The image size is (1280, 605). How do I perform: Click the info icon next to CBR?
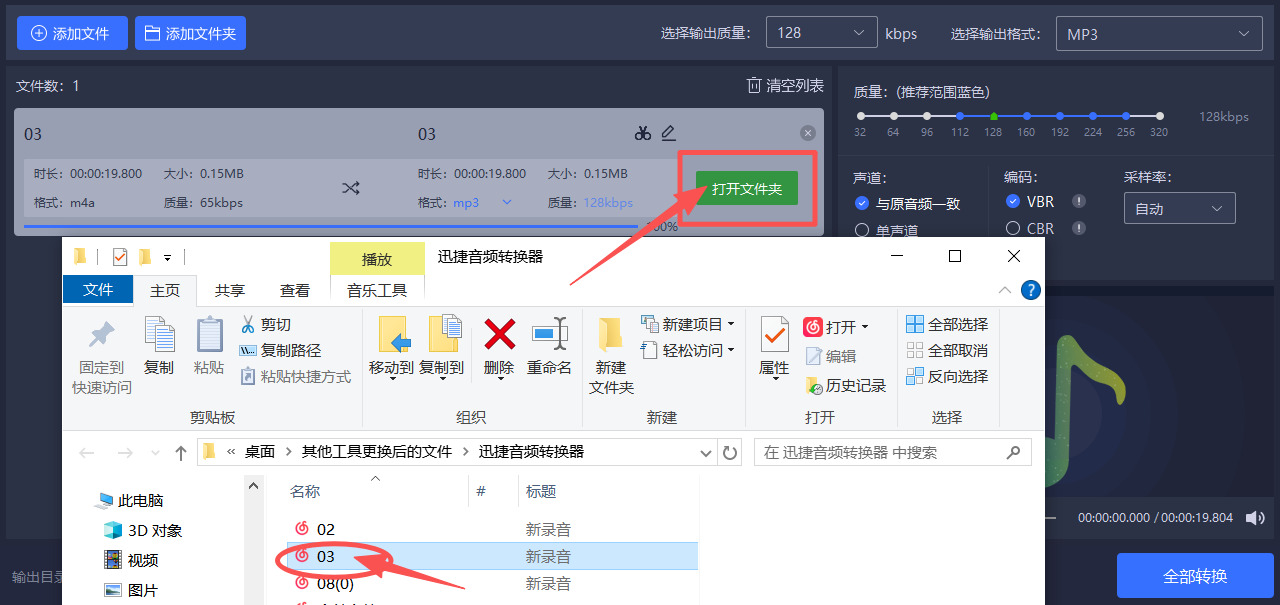(1079, 228)
